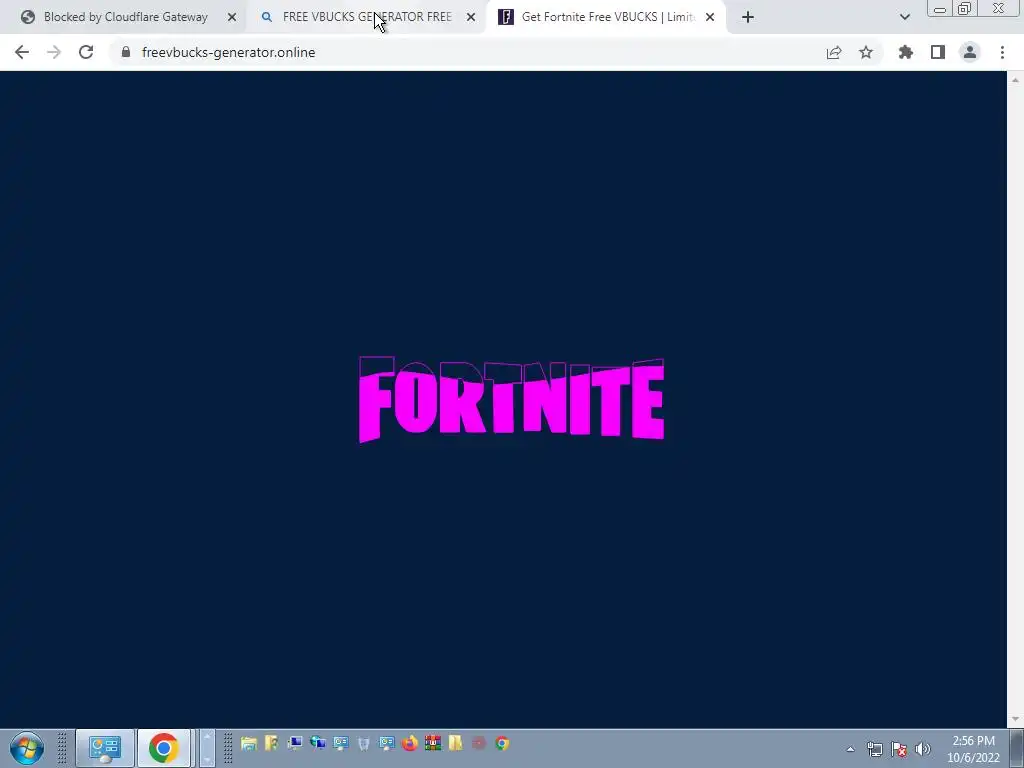Close the Chrome window
Image resolution: width=1024 pixels, height=768 pixels.
pos(998,8)
